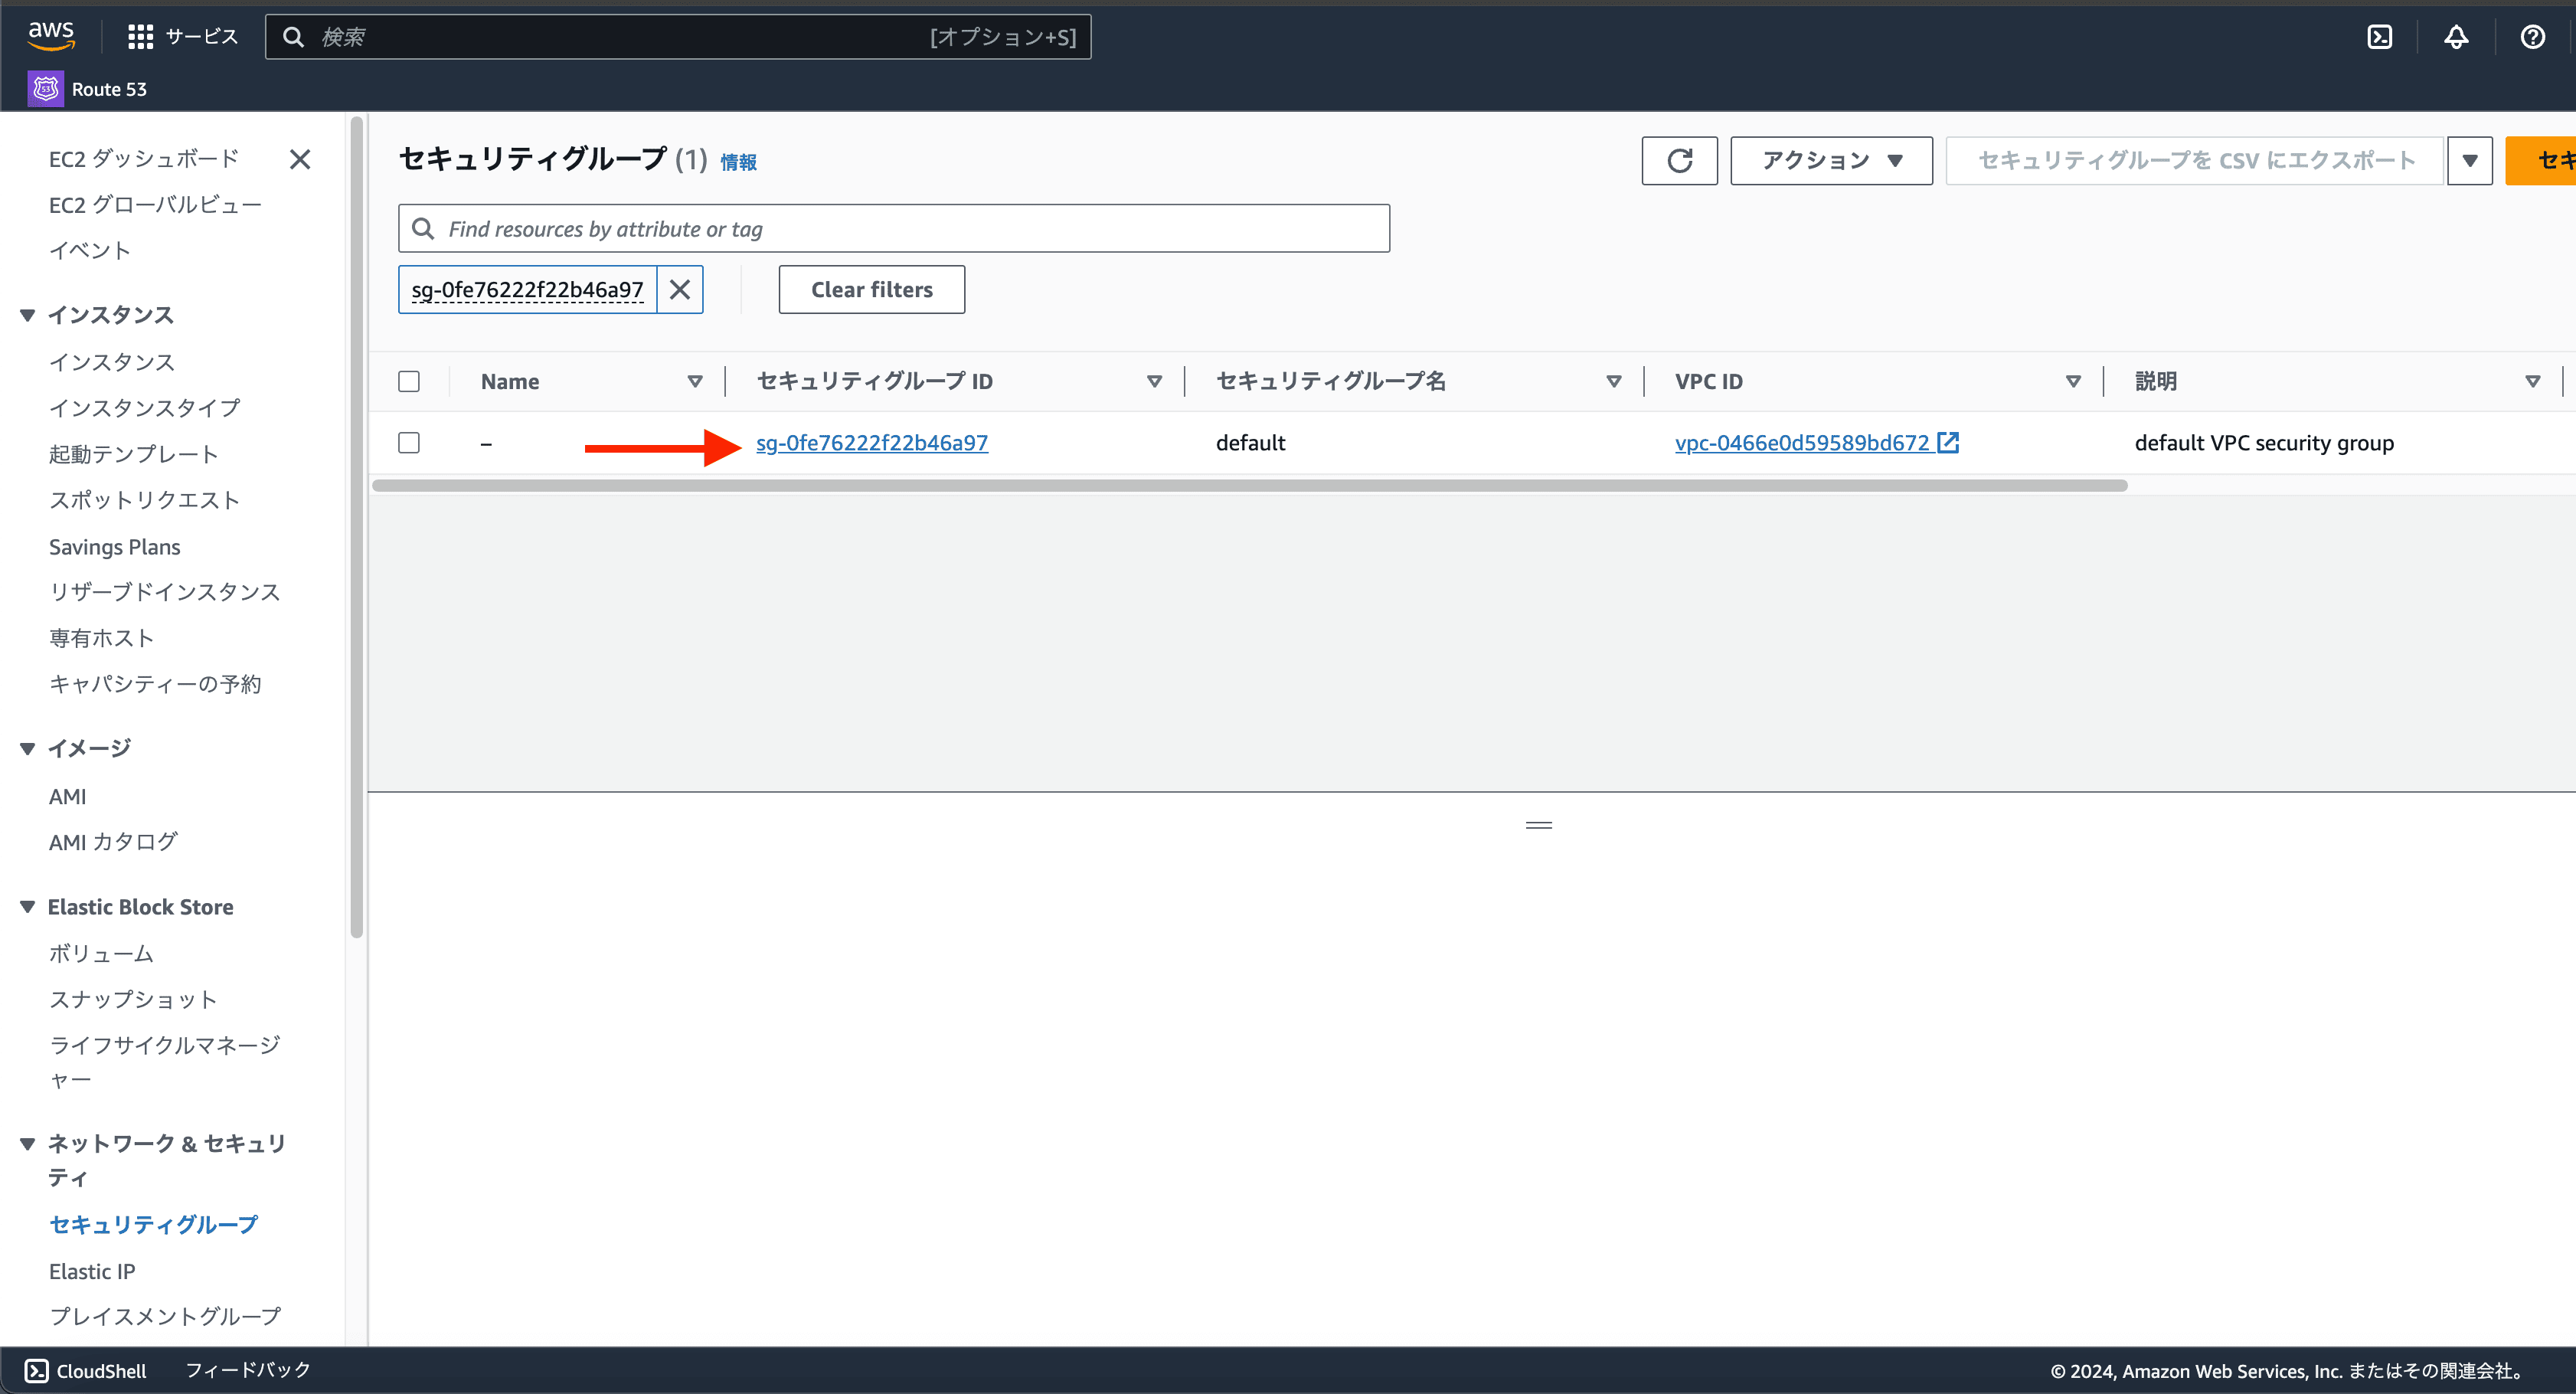Open リザーブドインスタンス
2576x1394 pixels.
pyautogui.click(x=165, y=592)
